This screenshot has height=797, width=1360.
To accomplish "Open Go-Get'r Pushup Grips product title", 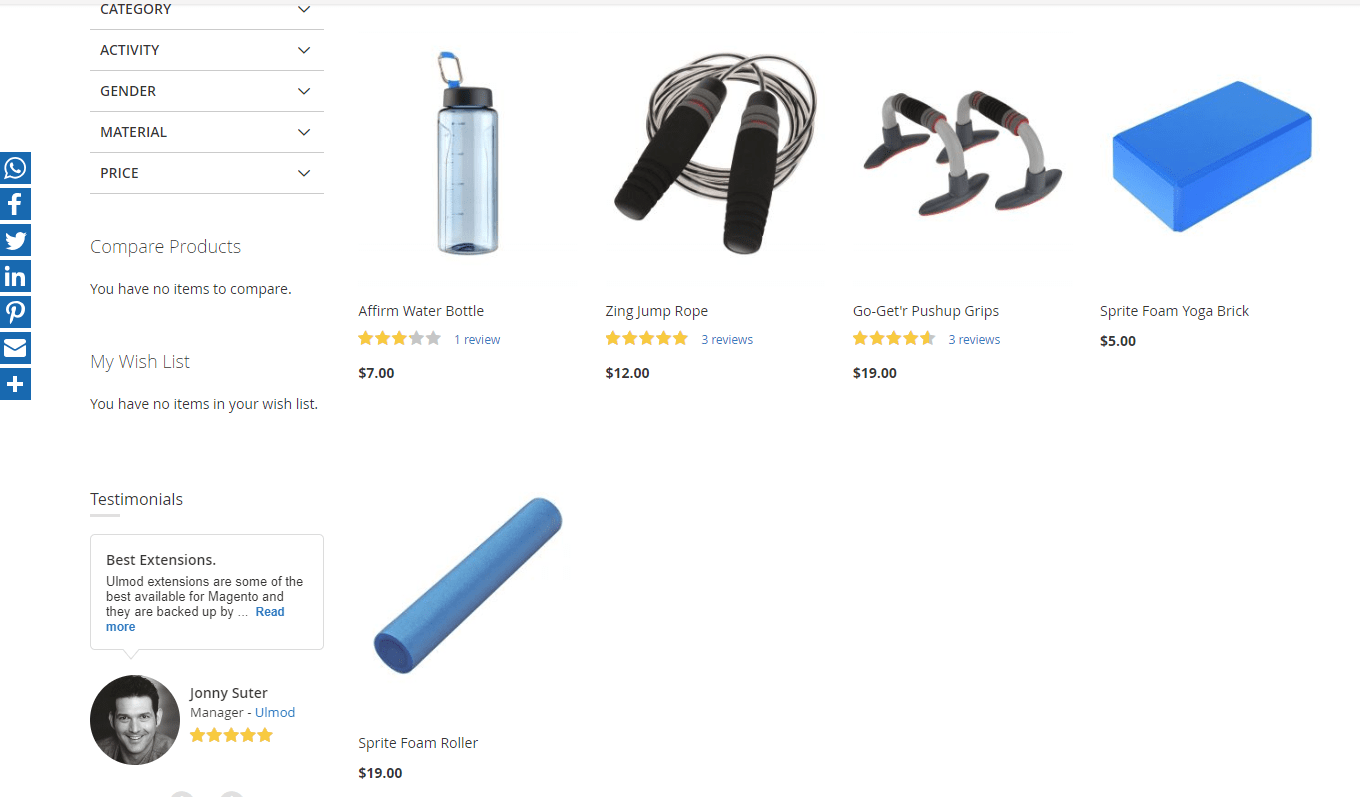I will click(926, 311).
